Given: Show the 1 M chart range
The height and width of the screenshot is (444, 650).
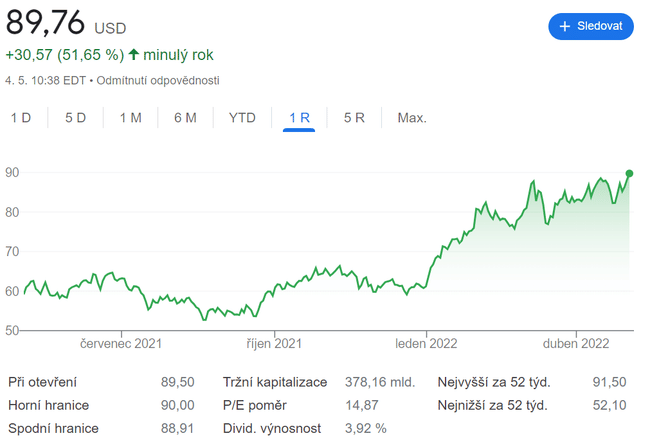Looking at the screenshot, I should pos(131,118).
